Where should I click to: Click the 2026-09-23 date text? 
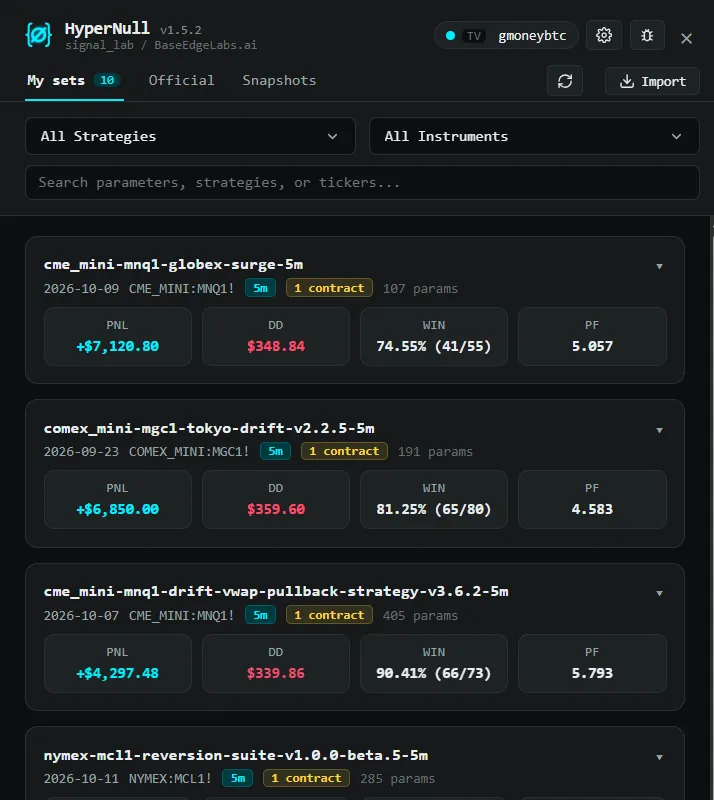[x=81, y=452]
